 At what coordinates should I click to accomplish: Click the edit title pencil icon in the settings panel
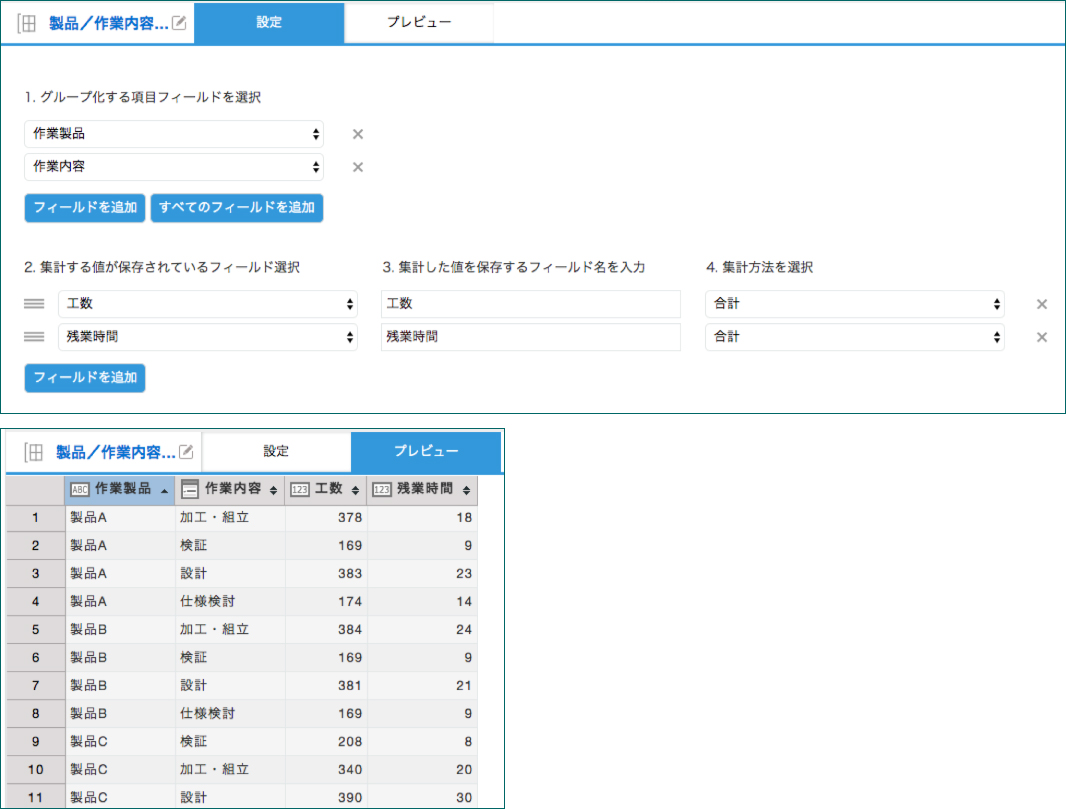[179, 23]
